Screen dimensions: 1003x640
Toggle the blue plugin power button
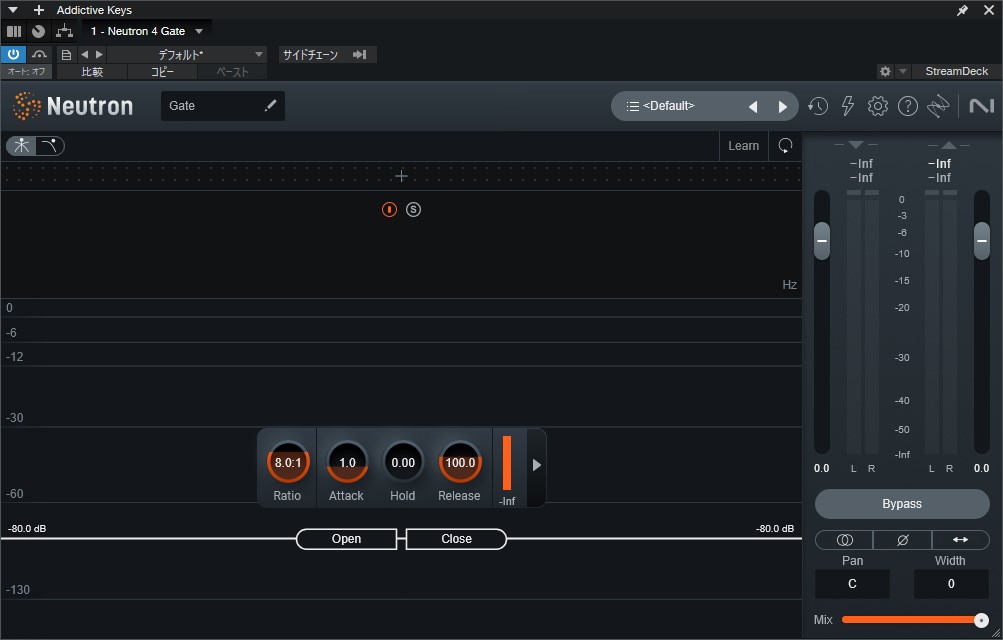pyautogui.click(x=13, y=54)
